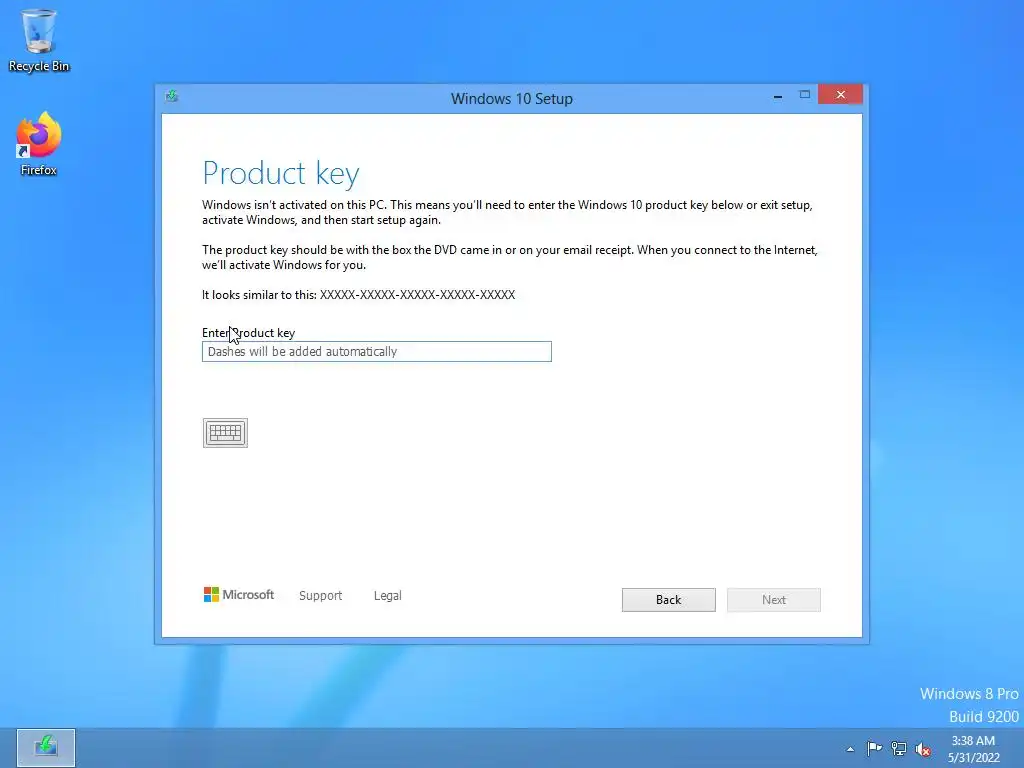Open the on-screen keyboard button
This screenshot has height=768, width=1024.
pyautogui.click(x=225, y=433)
